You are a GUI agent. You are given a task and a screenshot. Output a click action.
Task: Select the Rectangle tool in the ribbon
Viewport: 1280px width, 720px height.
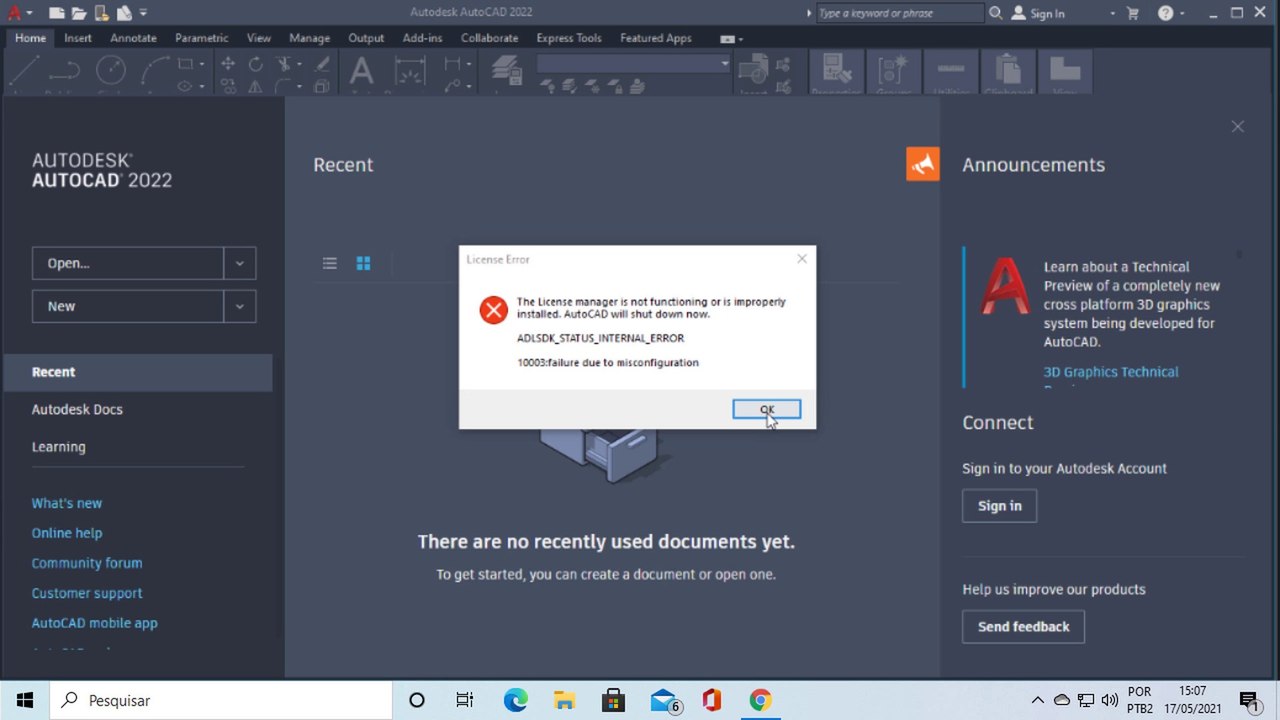(185, 64)
